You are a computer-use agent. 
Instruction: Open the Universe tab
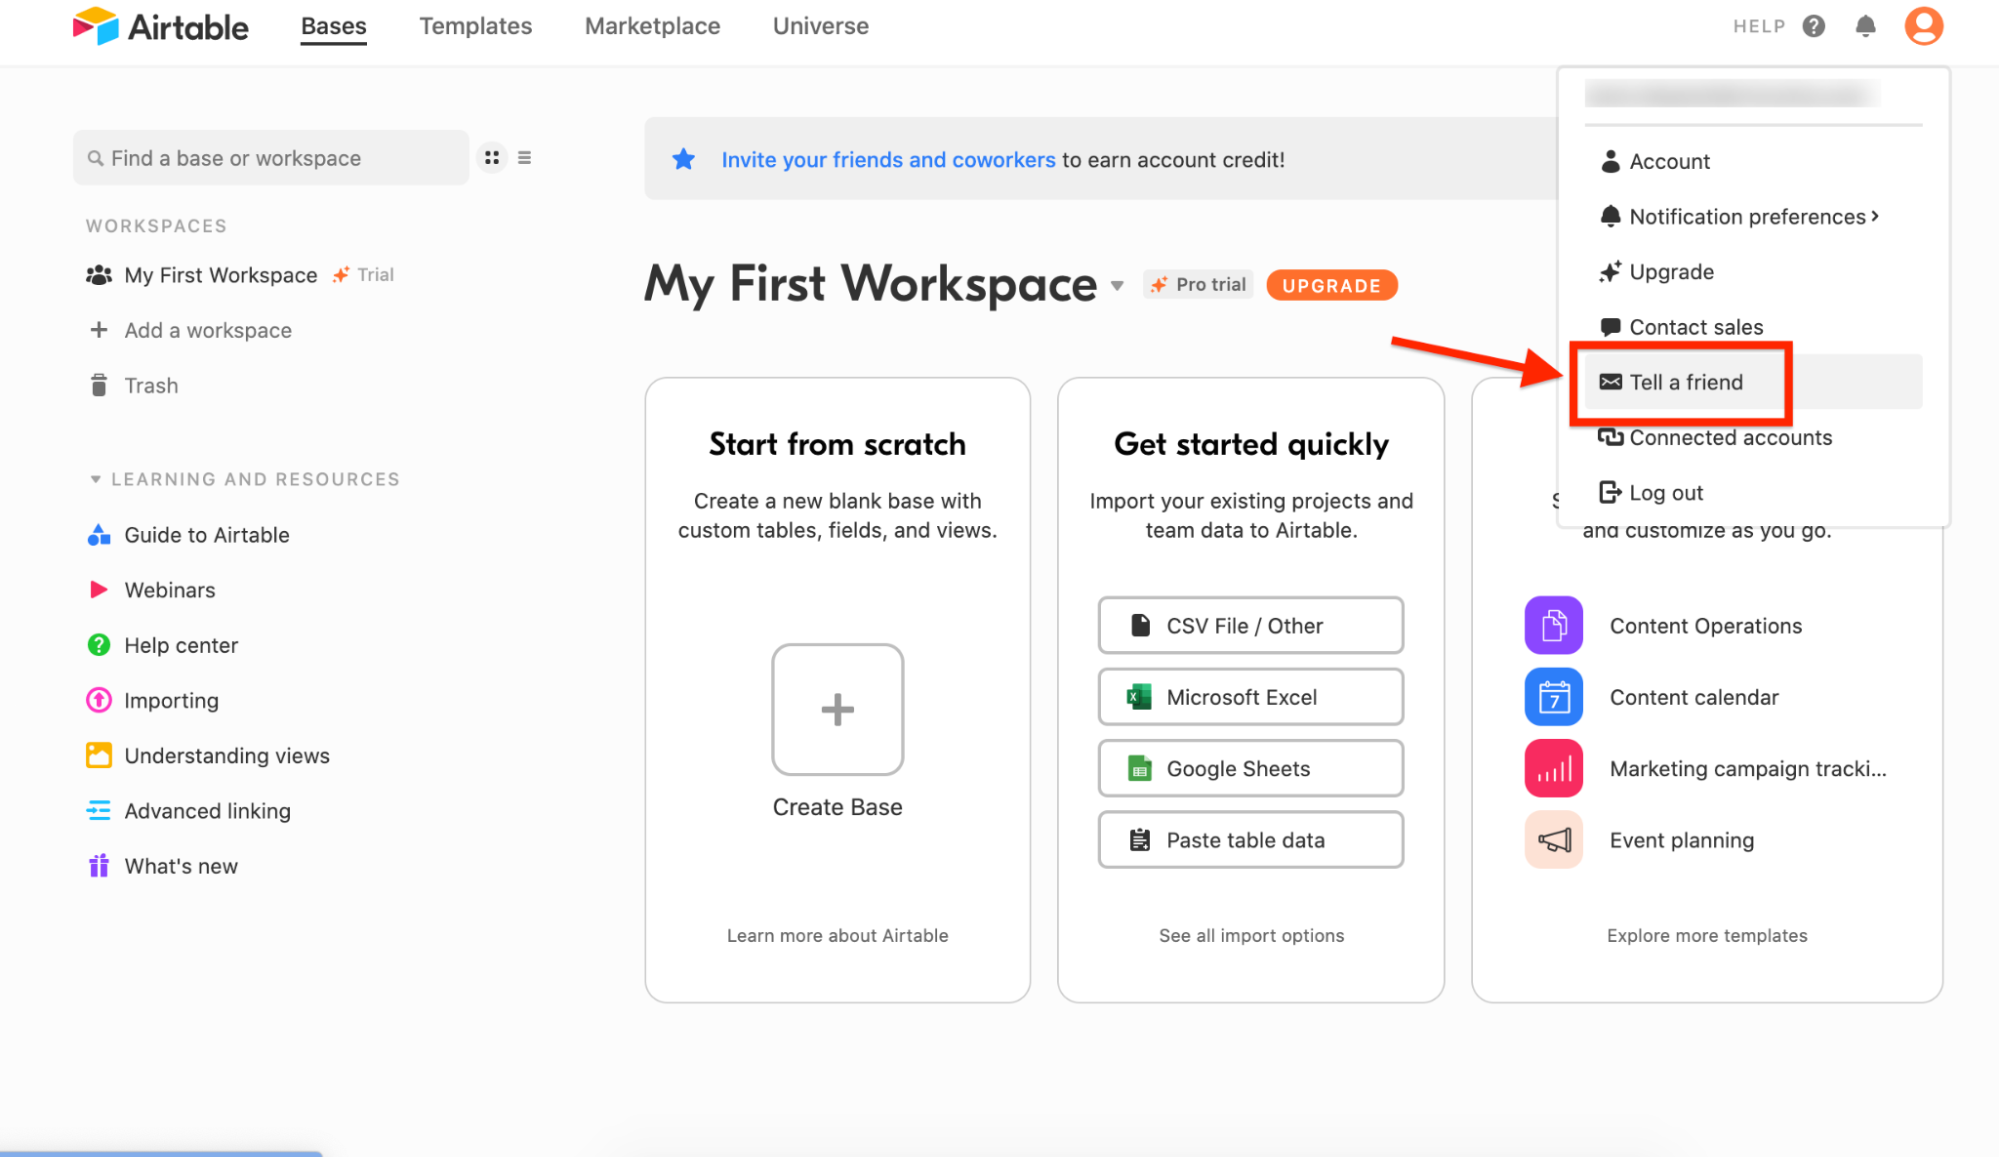[821, 26]
